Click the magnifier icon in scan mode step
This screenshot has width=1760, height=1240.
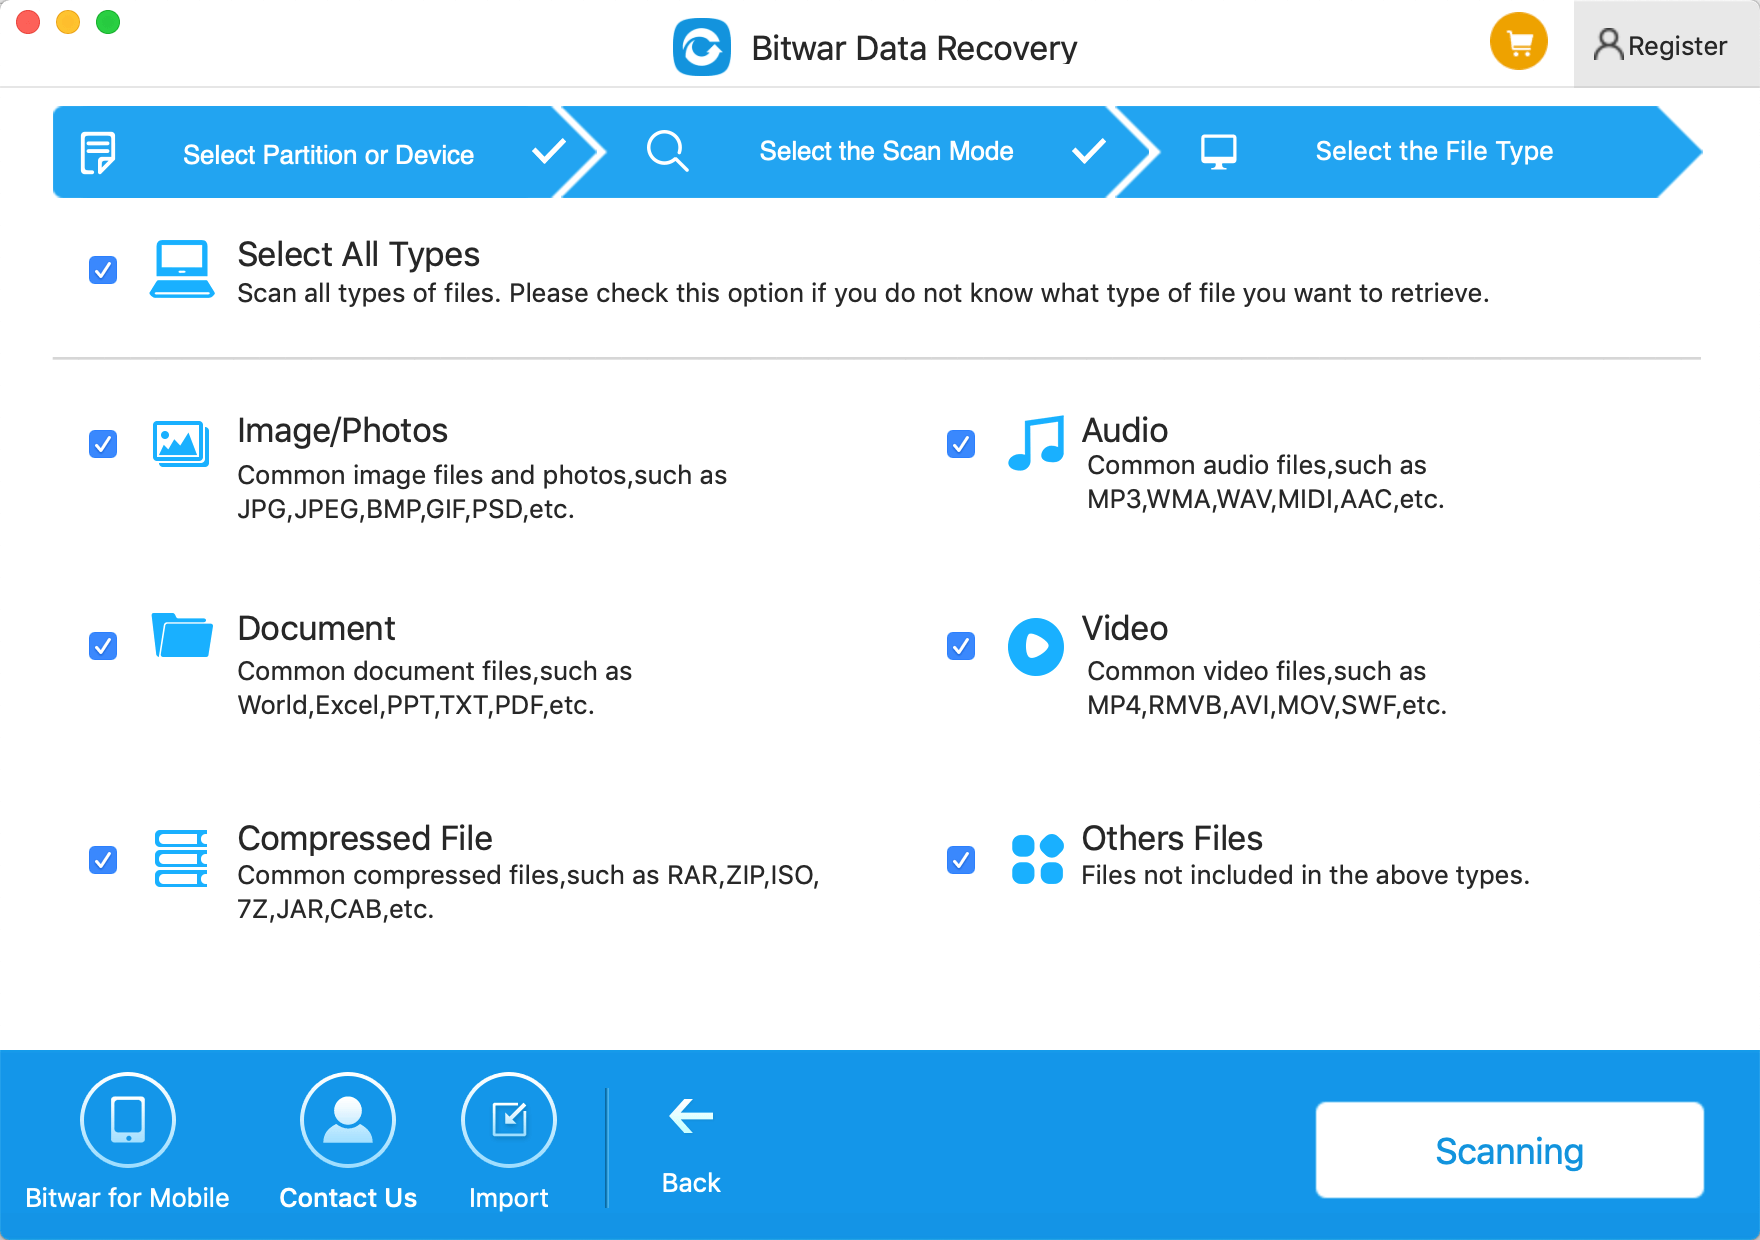point(667,151)
